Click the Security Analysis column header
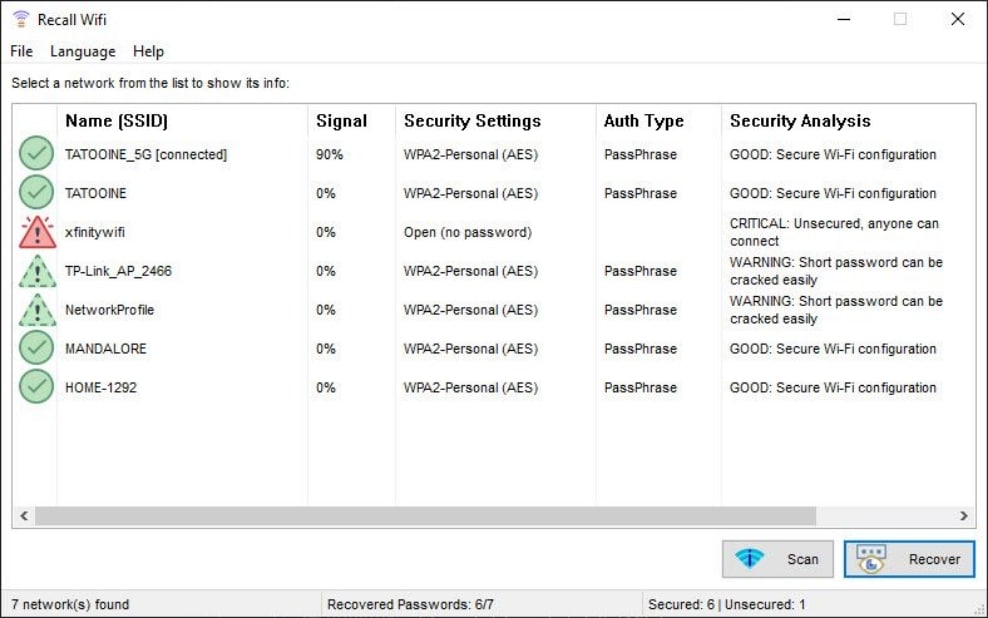This screenshot has height=618, width=988. [800, 121]
